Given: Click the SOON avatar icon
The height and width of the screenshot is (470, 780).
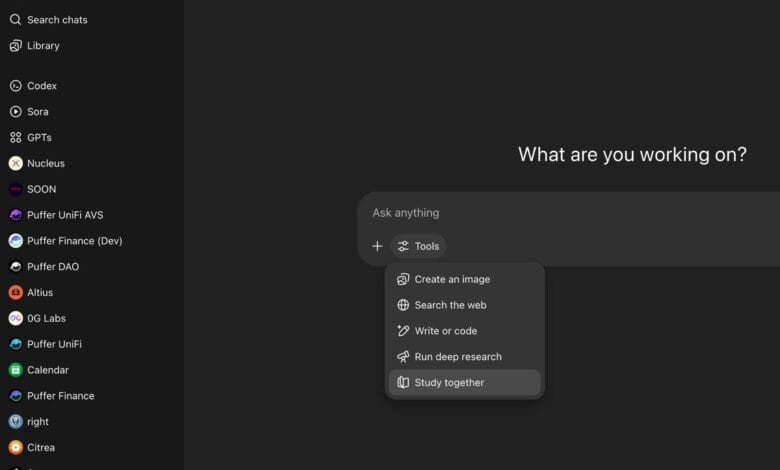Looking at the screenshot, I should pos(15,189).
